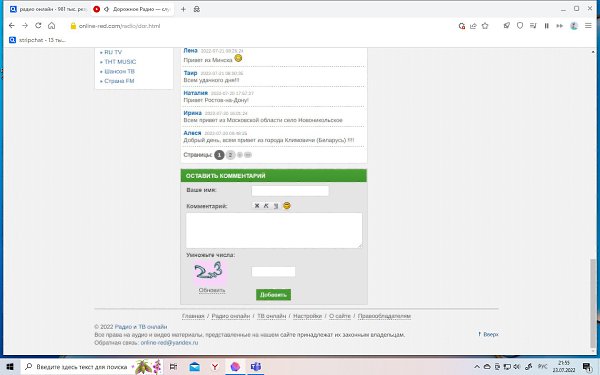Screen dimensions: 600x375
Task: Click the Обновить captcha link
Action: pos(212,290)
